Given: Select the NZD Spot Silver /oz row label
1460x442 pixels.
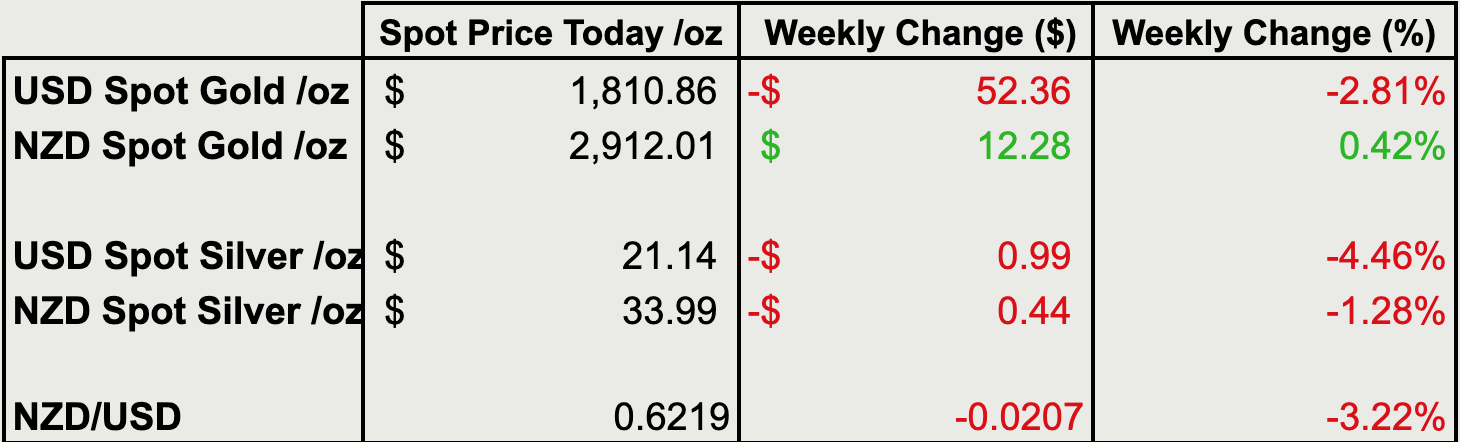Looking at the screenshot, I should 187,312.
